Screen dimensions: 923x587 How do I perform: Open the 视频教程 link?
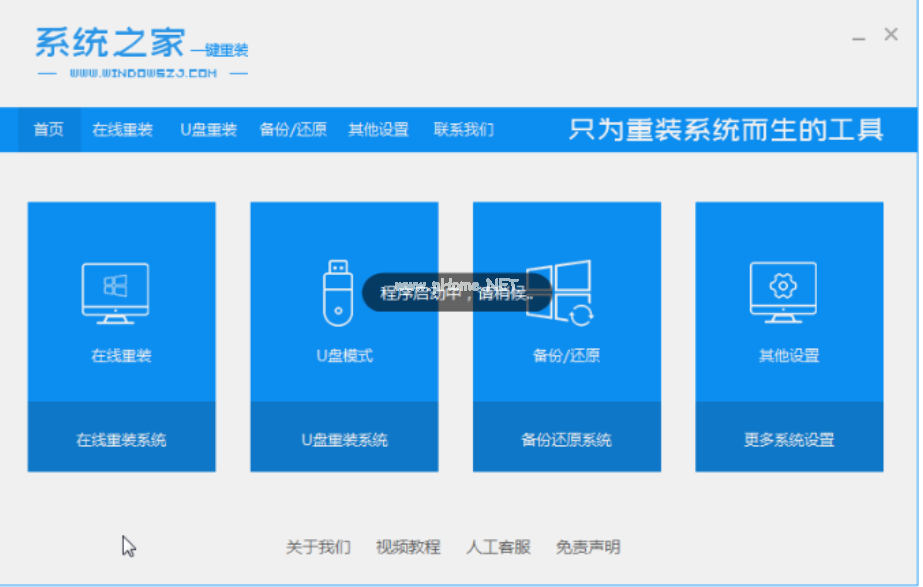(409, 547)
